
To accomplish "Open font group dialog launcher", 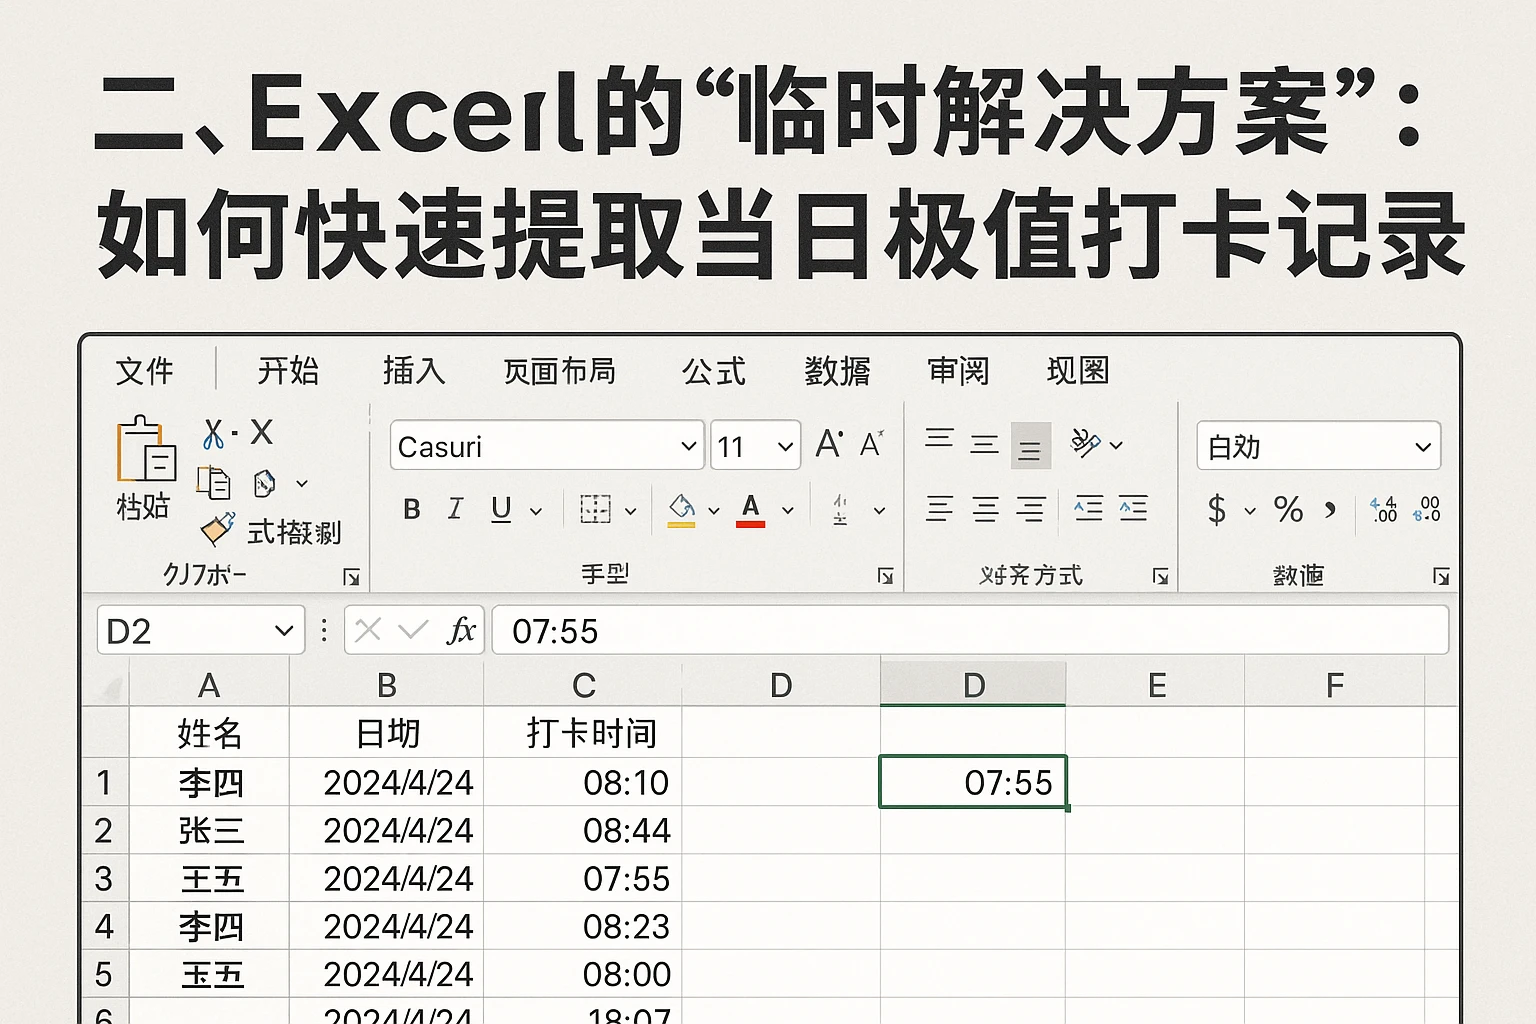I will point(885,576).
